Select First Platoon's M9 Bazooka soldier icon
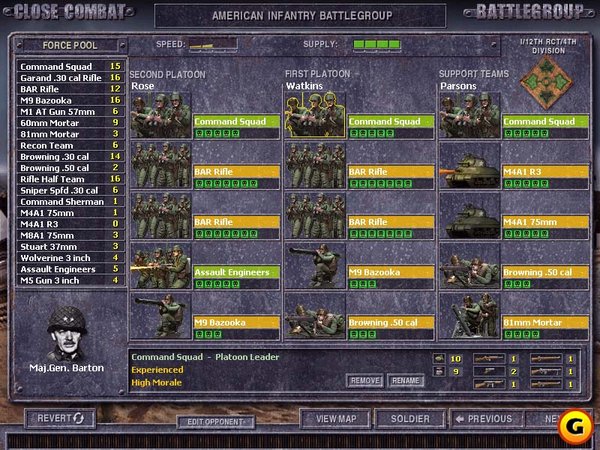The height and width of the screenshot is (450, 600). (315, 266)
